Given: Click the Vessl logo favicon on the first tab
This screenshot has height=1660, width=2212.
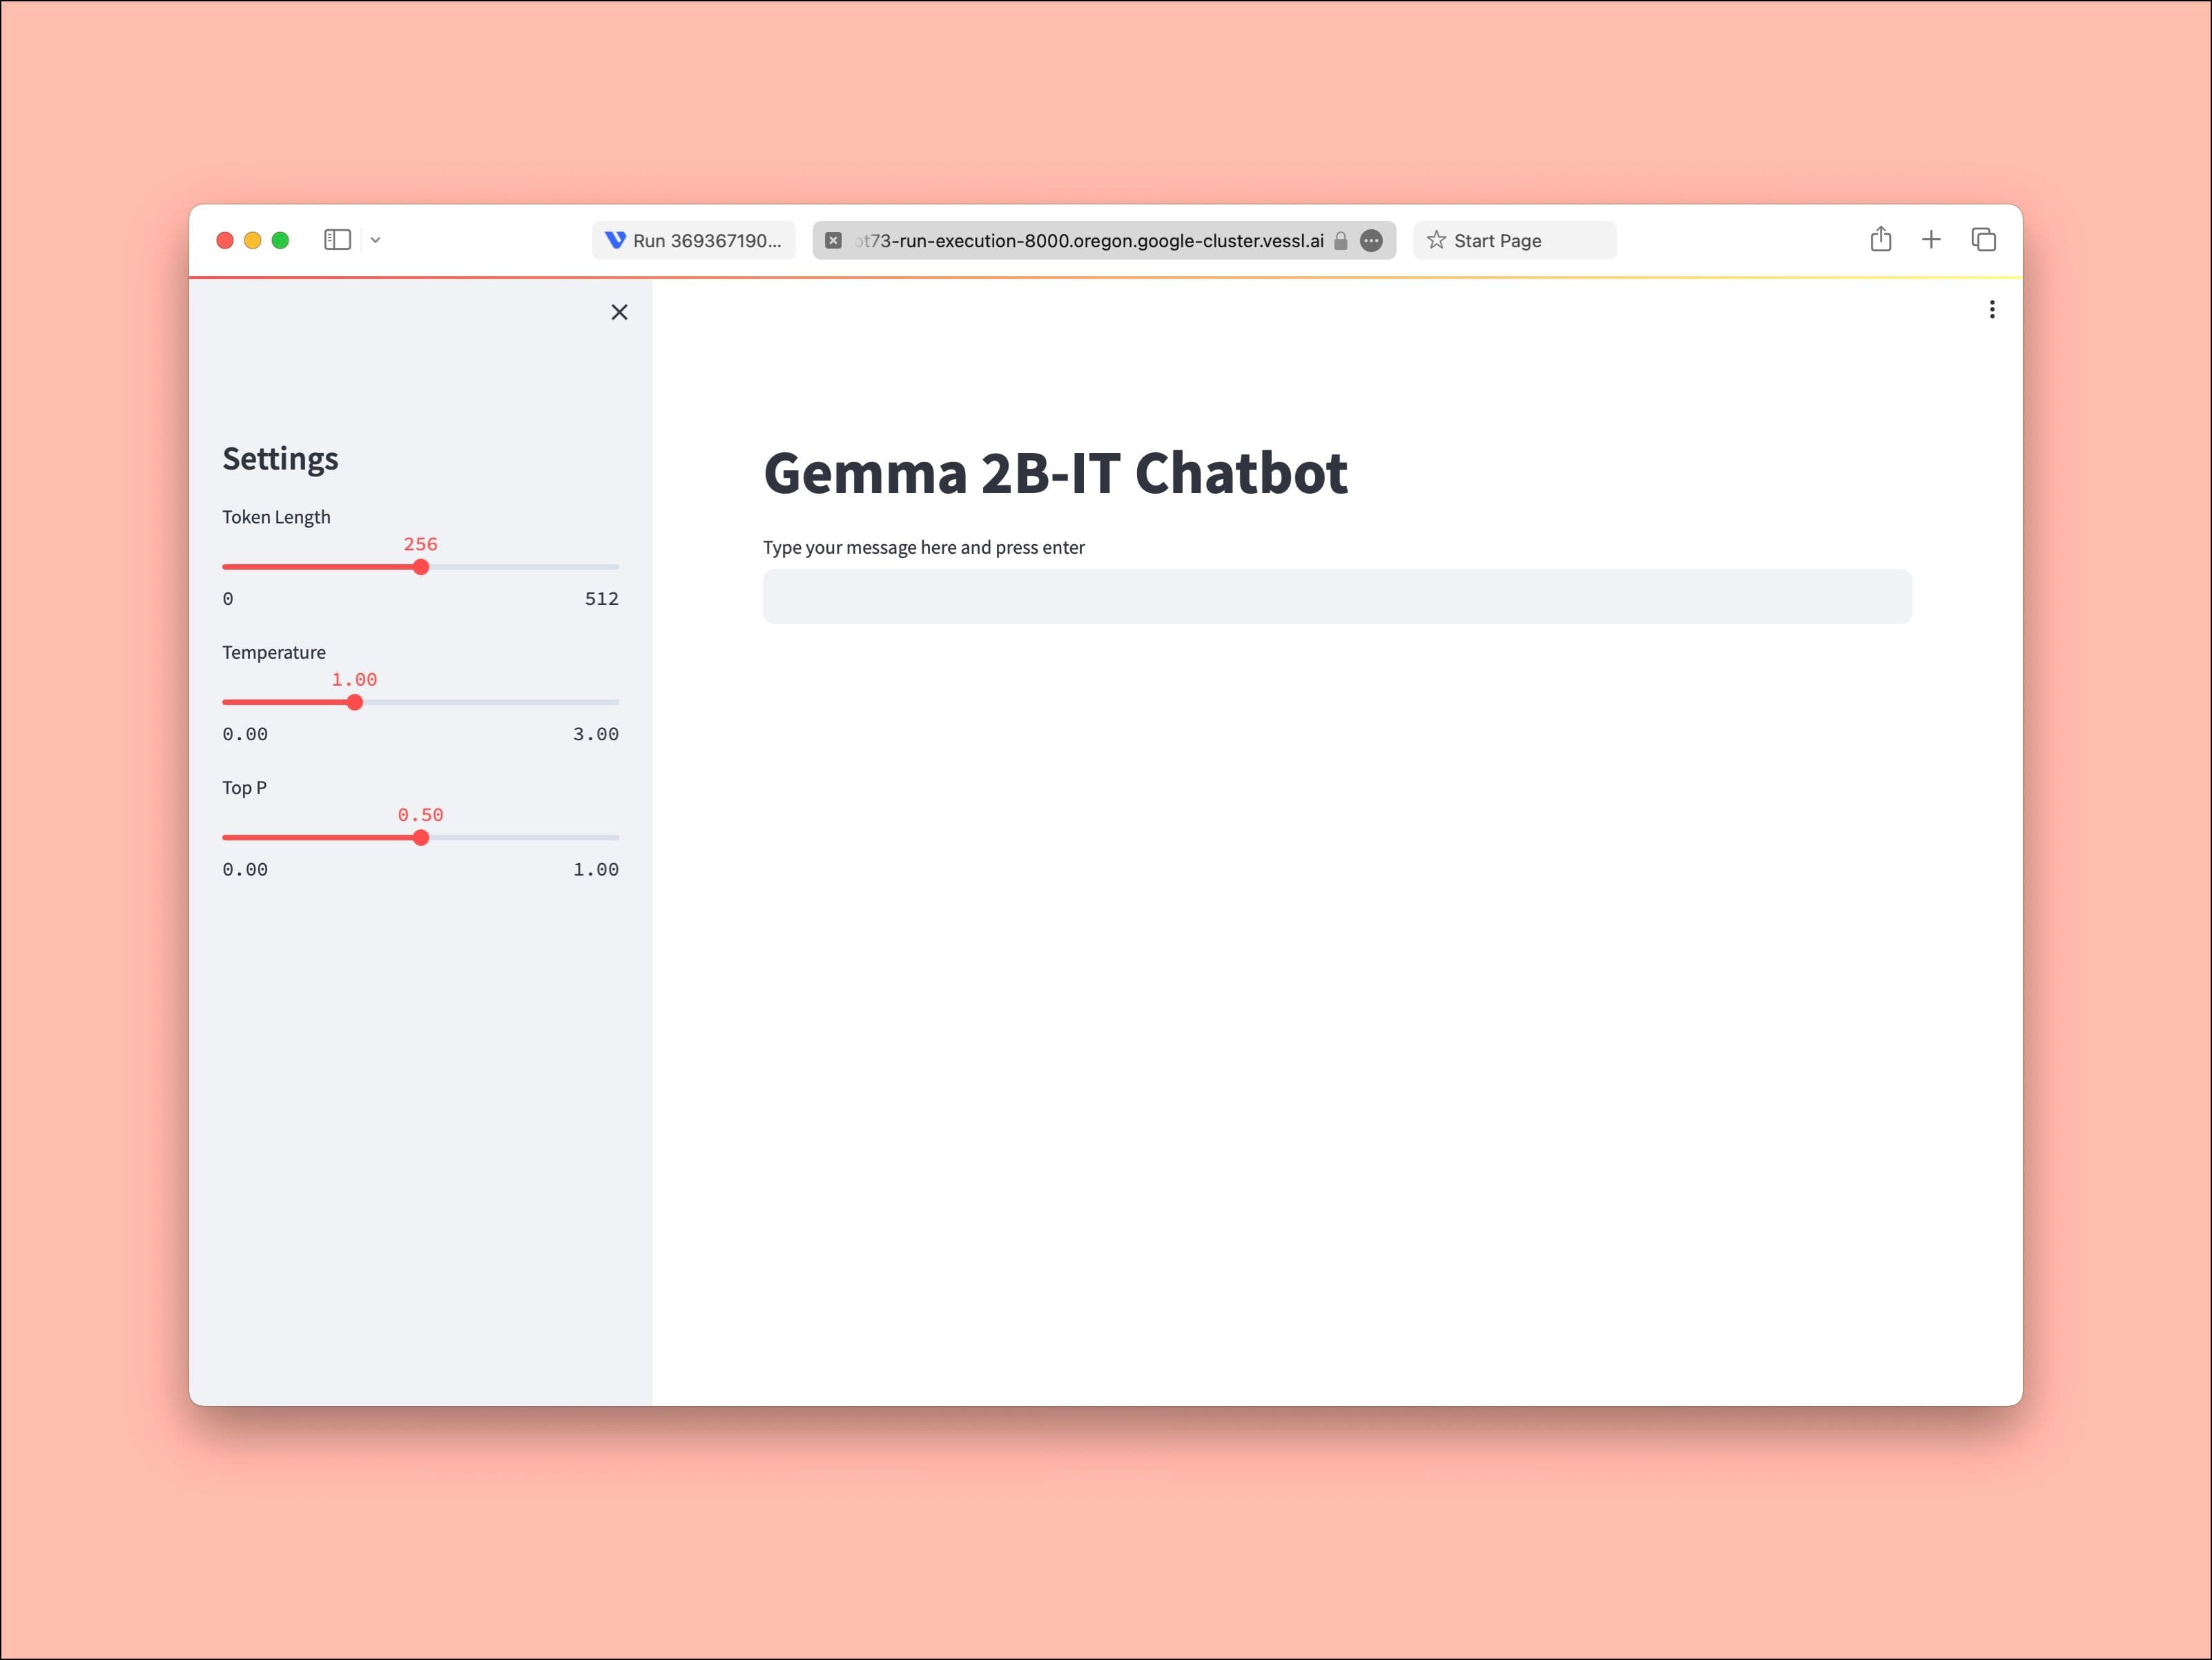Looking at the screenshot, I should [x=616, y=240].
